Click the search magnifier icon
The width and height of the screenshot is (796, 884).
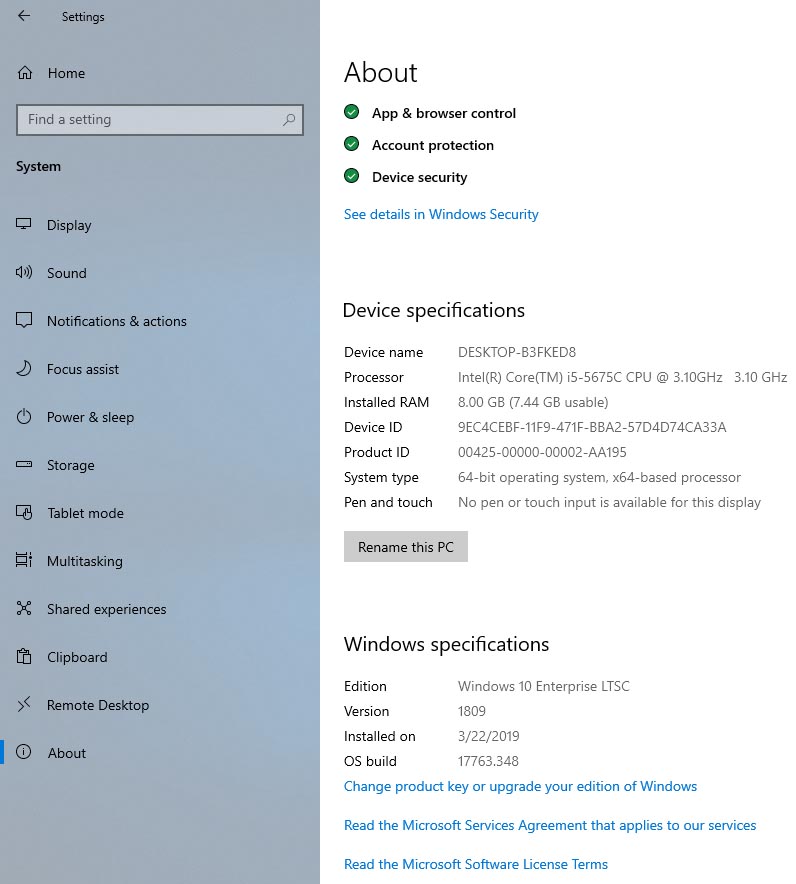[289, 120]
